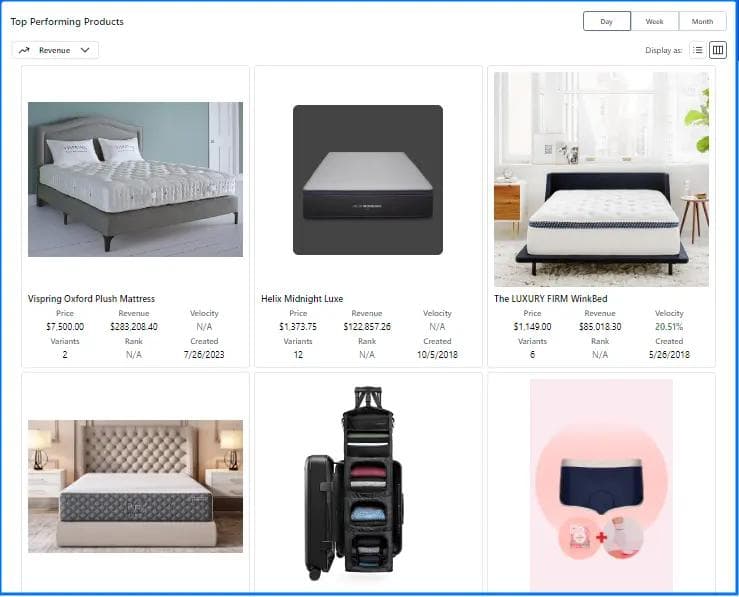Screen dimensions: 739x597
Task: Click the Vispring Oxford Plush Mattress title
Action: [x=91, y=299]
